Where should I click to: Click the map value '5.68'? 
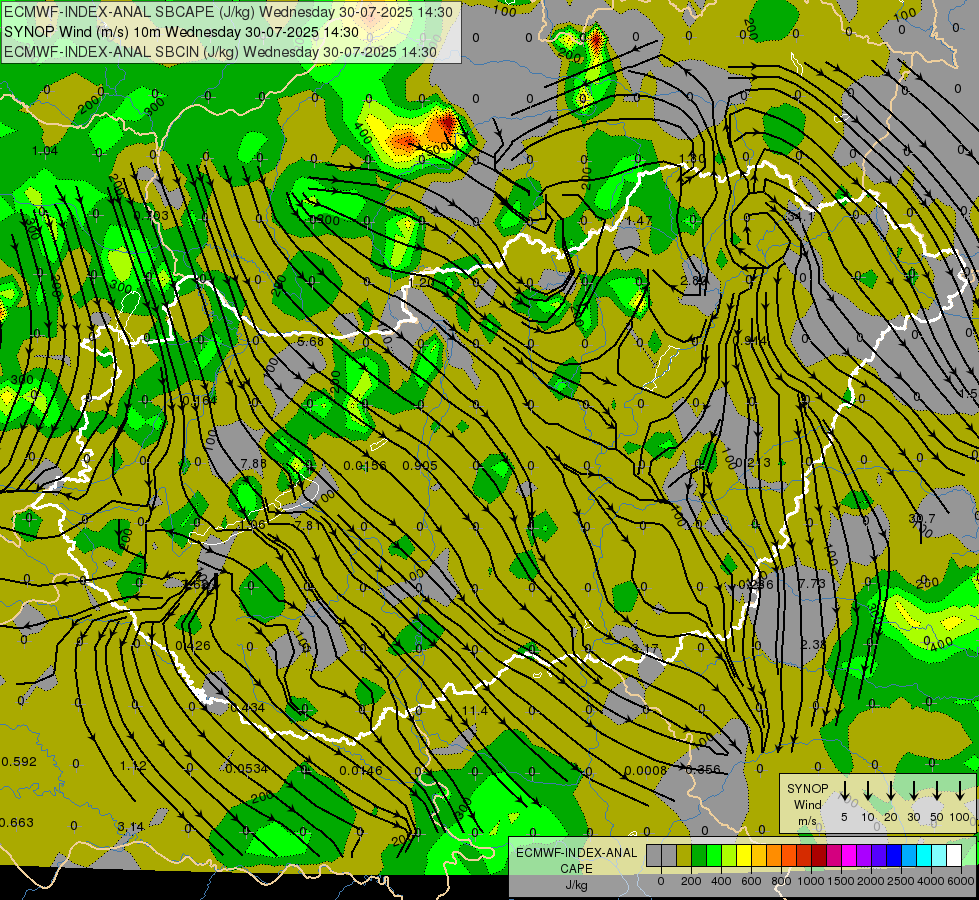tap(310, 342)
